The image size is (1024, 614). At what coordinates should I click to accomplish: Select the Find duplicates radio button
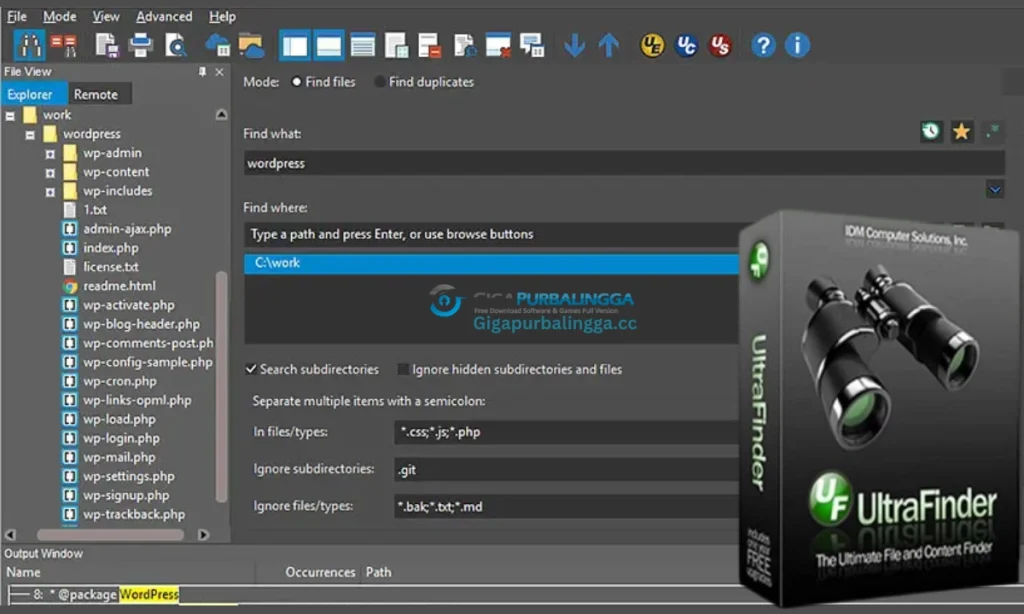click(379, 82)
